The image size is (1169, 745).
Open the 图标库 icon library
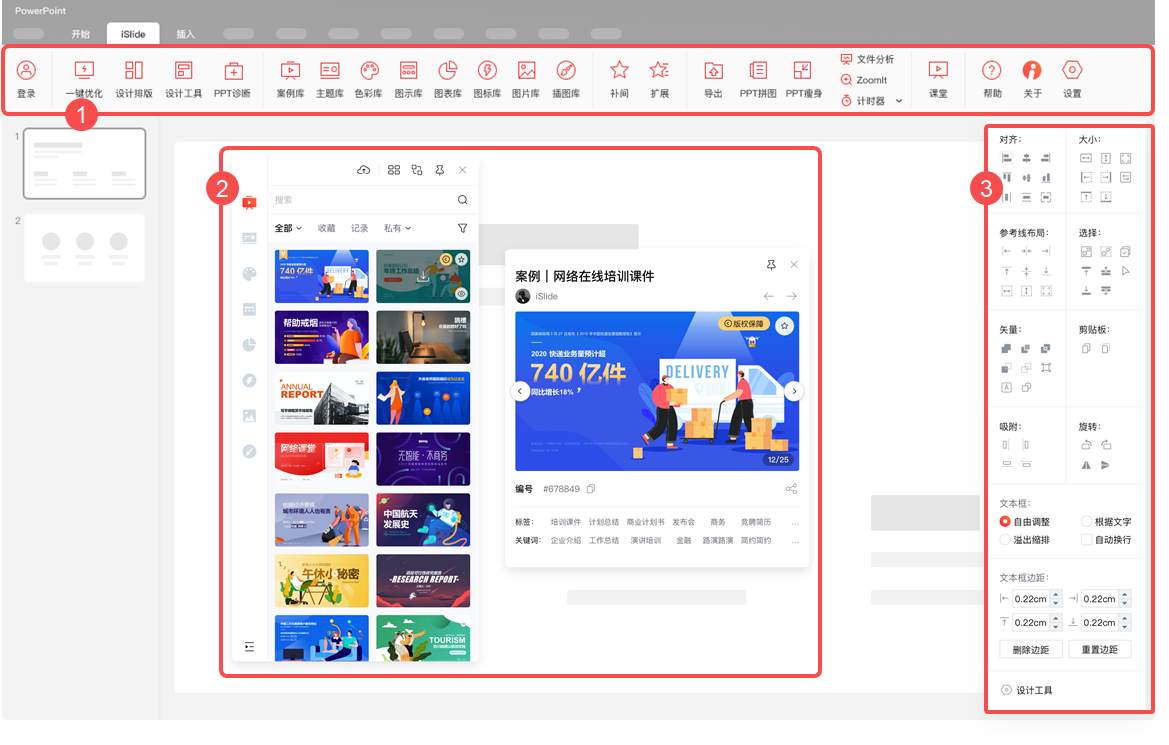click(x=488, y=79)
